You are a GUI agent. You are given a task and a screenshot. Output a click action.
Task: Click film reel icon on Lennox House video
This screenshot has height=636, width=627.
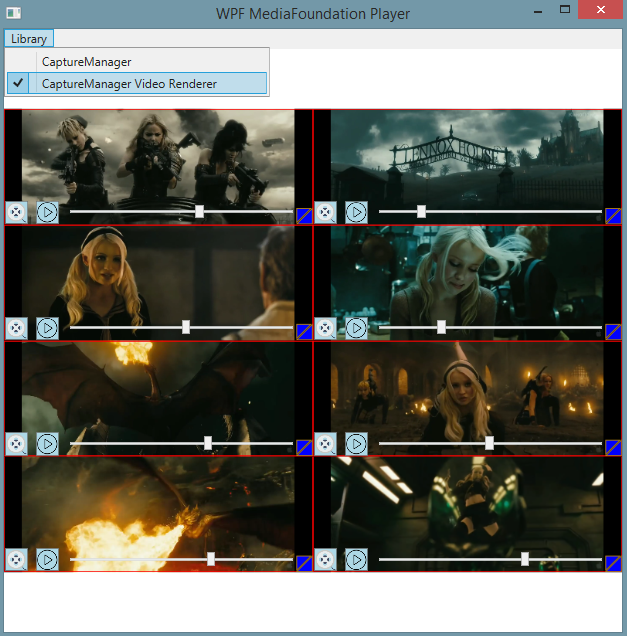(x=326, y=212)
